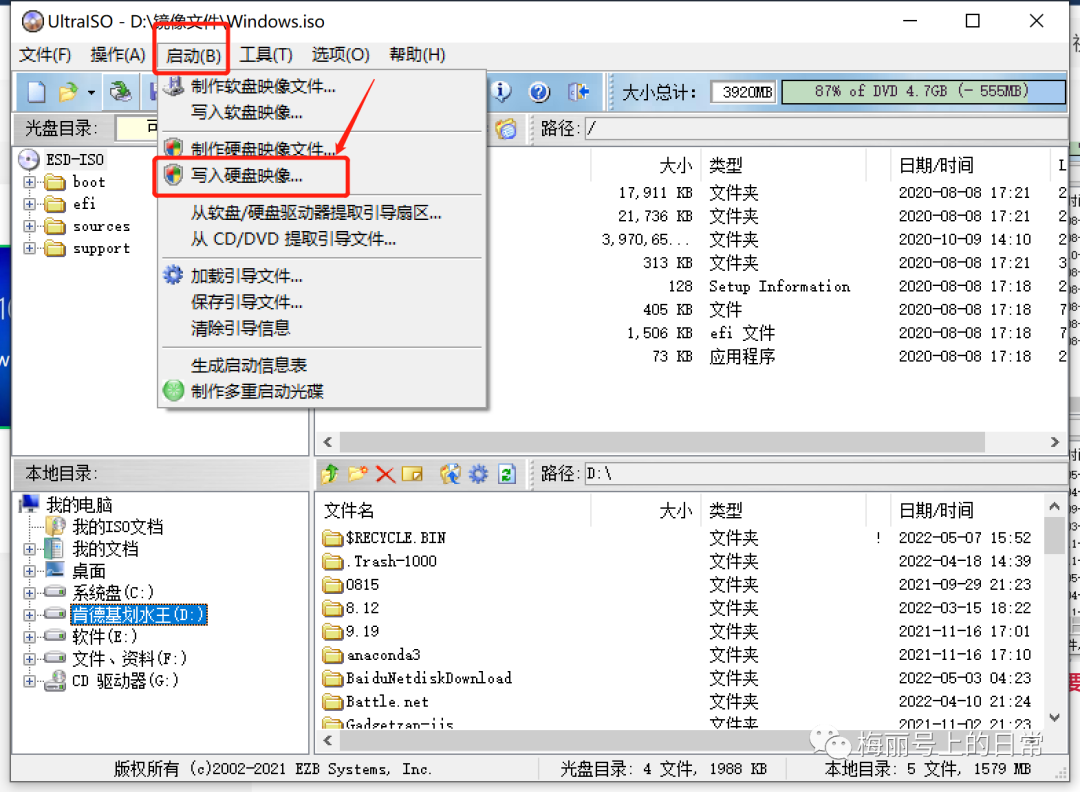Click the BaiduNetdiskDownload folder row
The image size is (1080, 792).
pos(678,678)
